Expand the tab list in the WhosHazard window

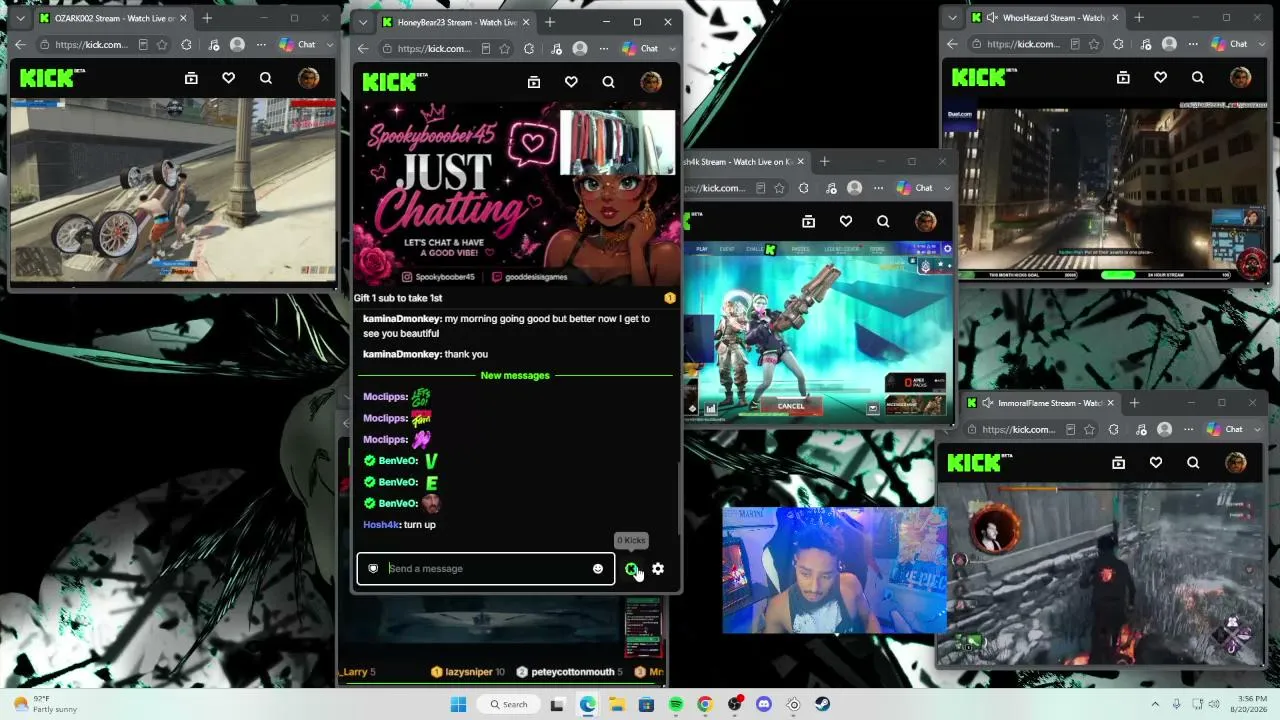pos(952,17)
